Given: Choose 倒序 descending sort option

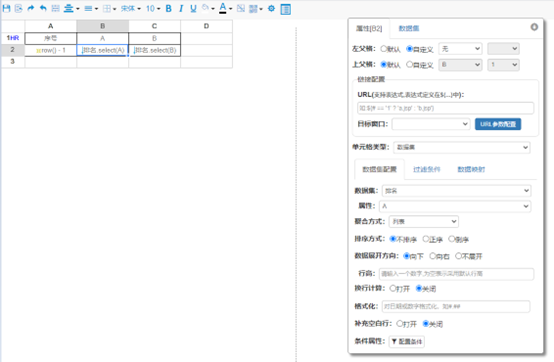Looking at the screenshot, I should click(452, 239).
